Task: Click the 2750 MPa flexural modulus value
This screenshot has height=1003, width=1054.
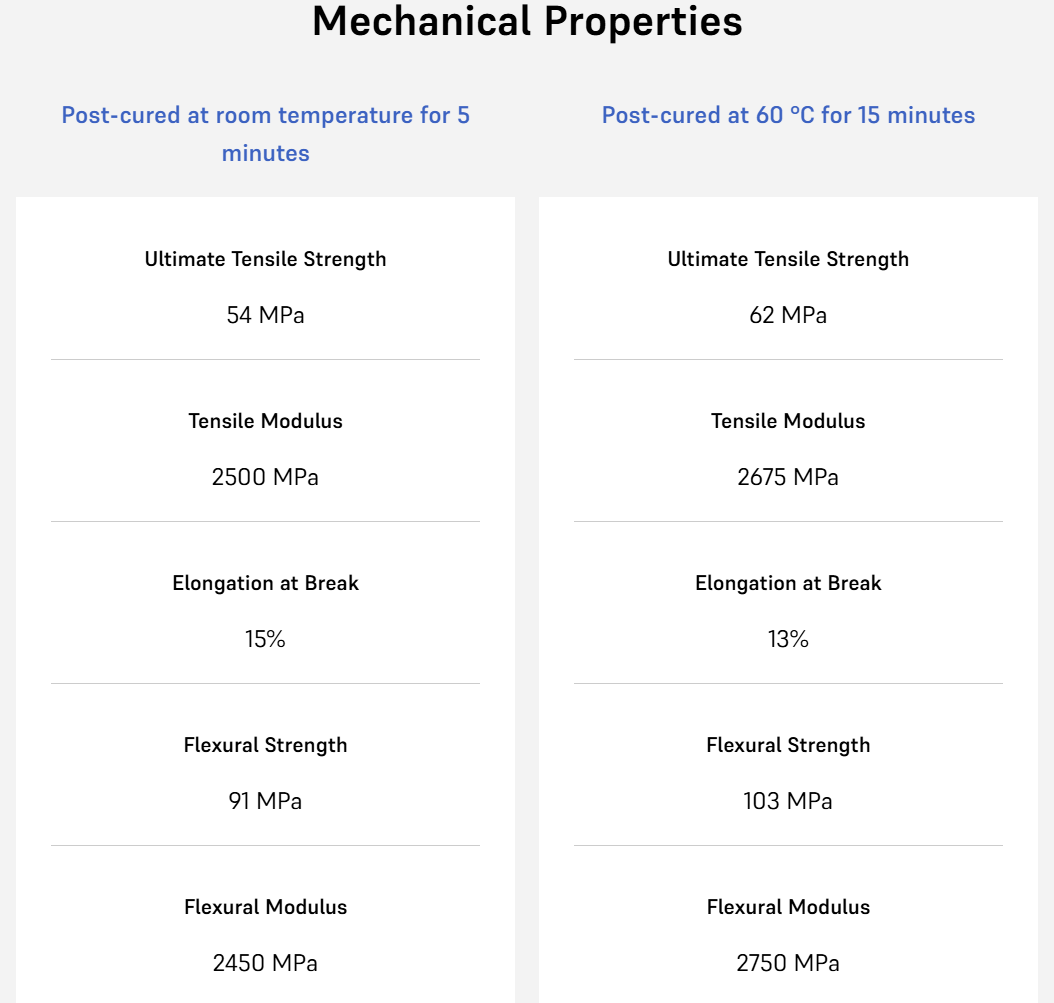Action: 788,963
